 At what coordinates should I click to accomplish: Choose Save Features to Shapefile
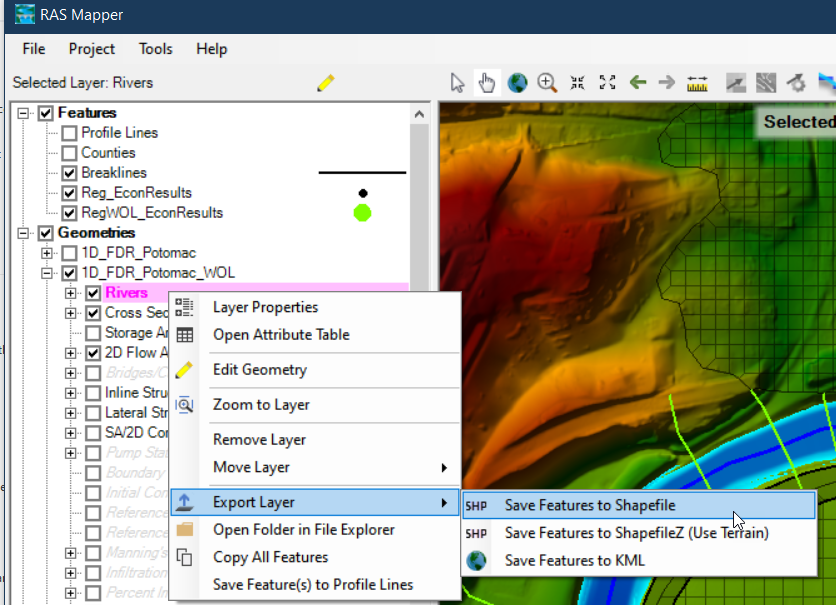(x=590, y=506)
